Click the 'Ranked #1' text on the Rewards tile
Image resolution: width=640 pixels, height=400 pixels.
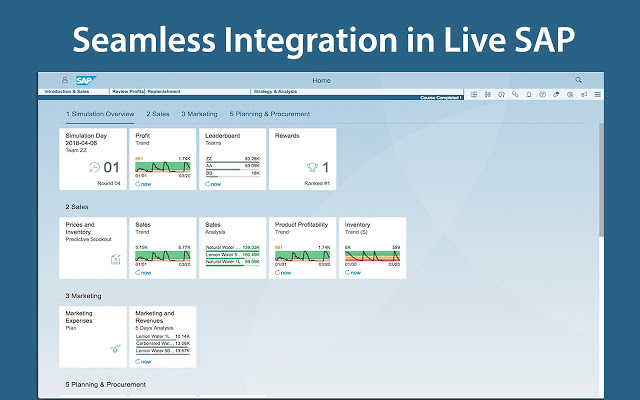click(317, 184)
